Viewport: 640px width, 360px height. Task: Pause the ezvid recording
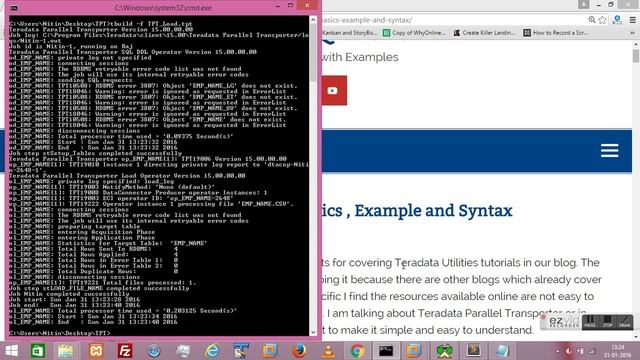pyautogui.click(x=589, y=322)
